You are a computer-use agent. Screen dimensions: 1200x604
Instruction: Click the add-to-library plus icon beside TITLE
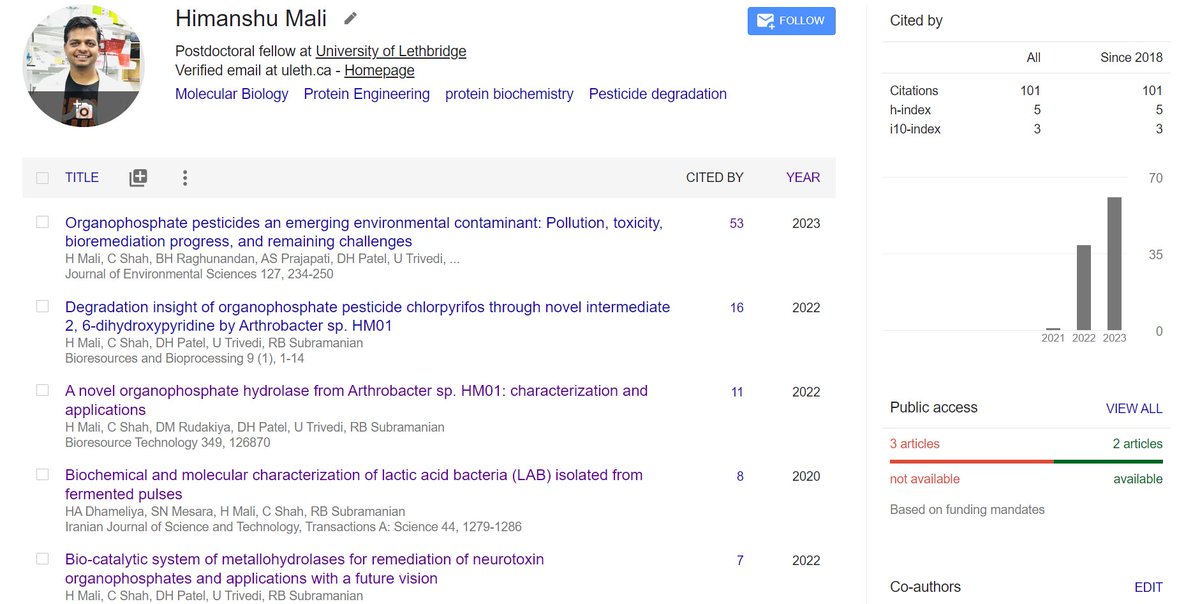[138, 178]
